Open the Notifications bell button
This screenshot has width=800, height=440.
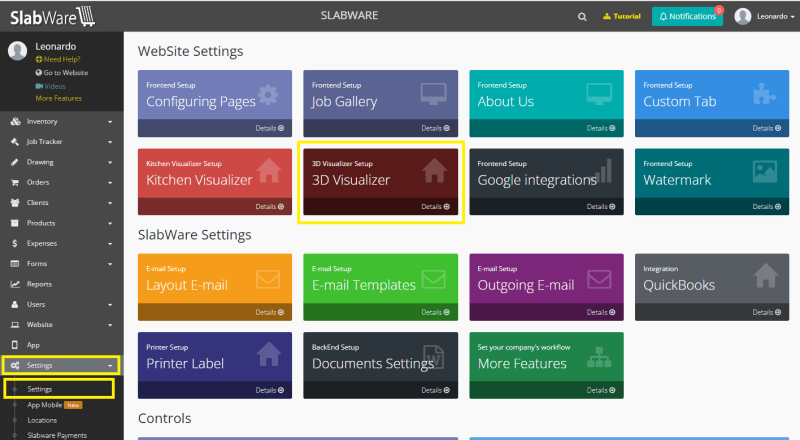(x=687, y=16)
